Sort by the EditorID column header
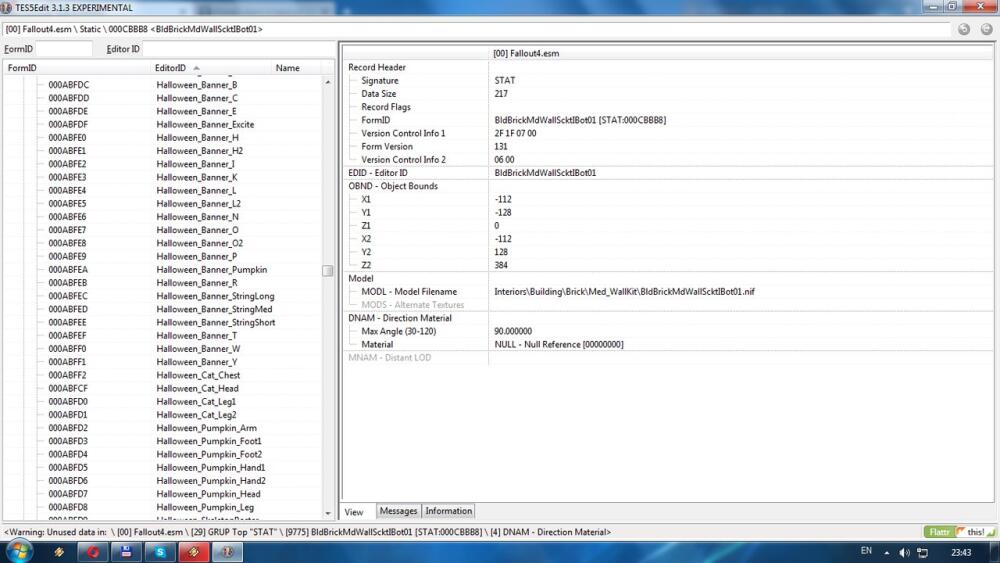This screenshot has width=1000, height=563. point(210,68)
